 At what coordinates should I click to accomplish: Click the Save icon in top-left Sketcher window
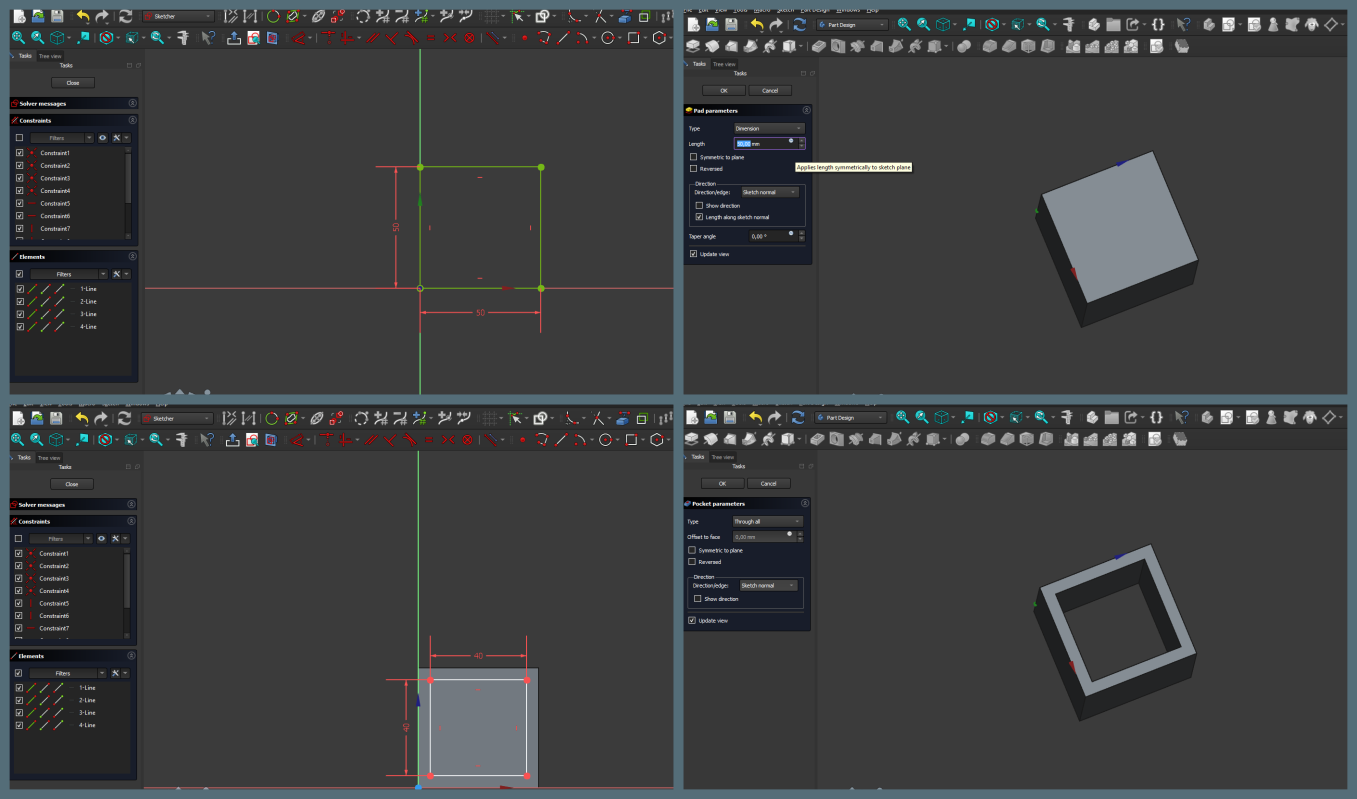pyautogui.click(x=57, y=16)
